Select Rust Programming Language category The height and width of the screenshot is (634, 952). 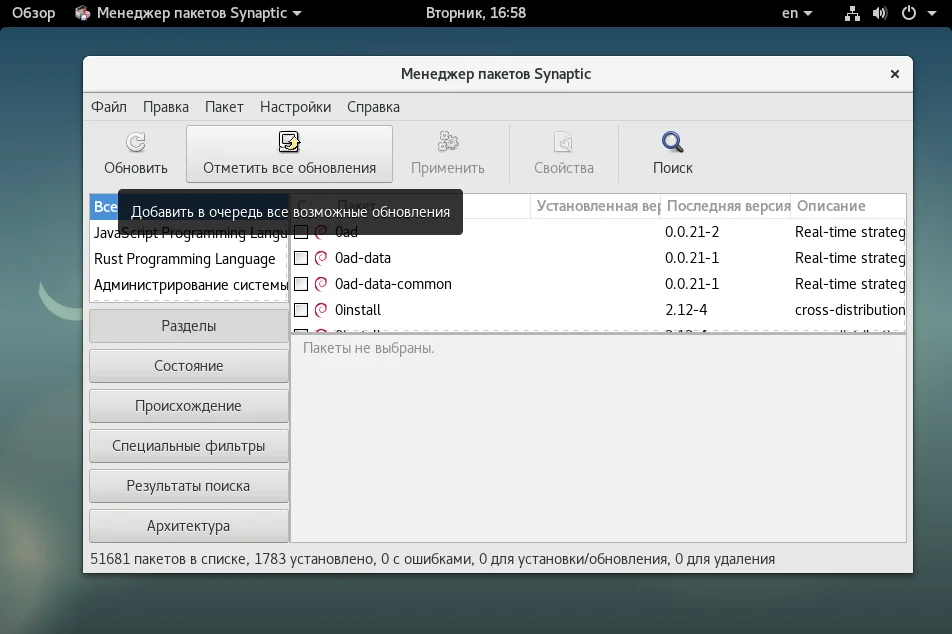click(189, 259)
